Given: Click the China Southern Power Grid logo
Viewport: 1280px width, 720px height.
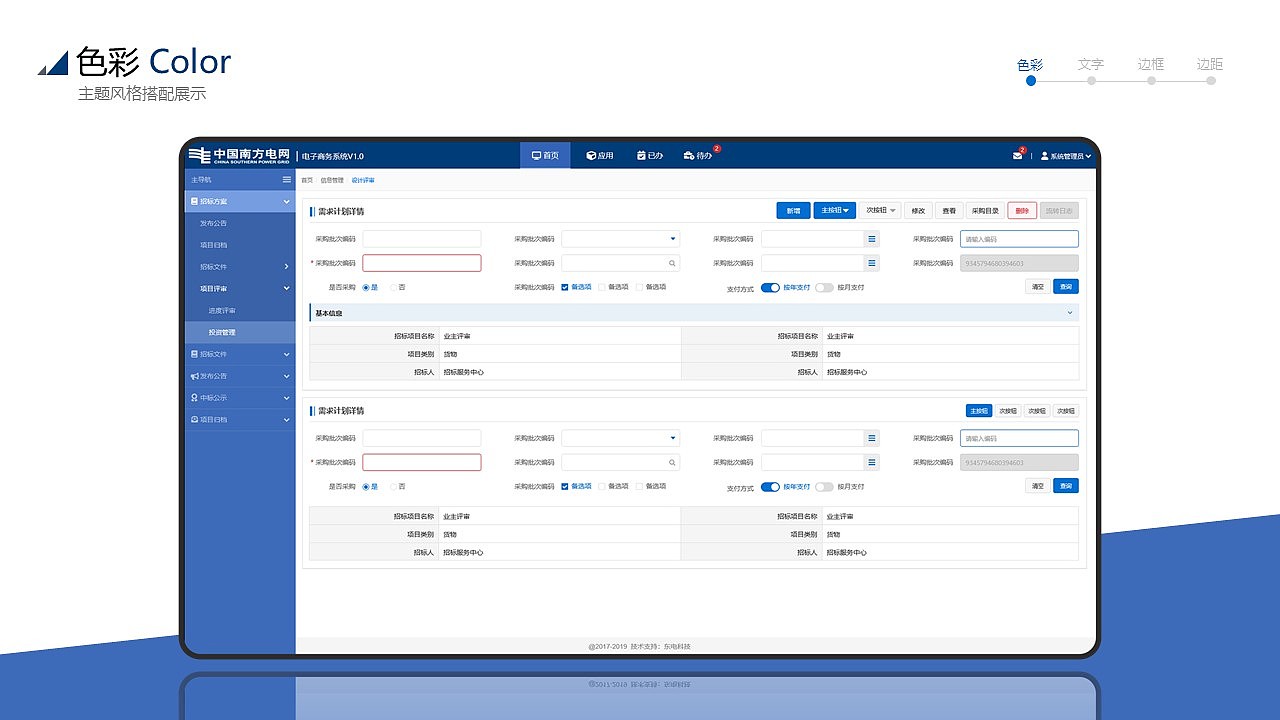Looking at the screenshot, I should click(239, 155).
